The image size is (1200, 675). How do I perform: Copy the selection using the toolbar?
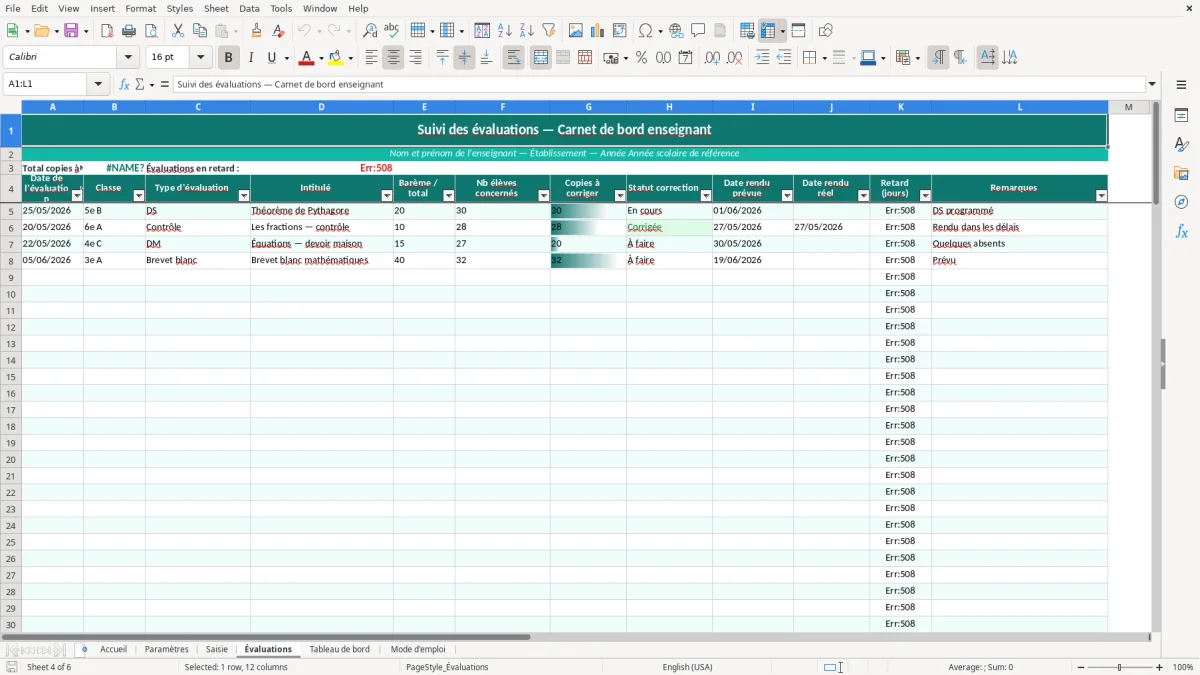pyautogui.click(x=200, y=31)
